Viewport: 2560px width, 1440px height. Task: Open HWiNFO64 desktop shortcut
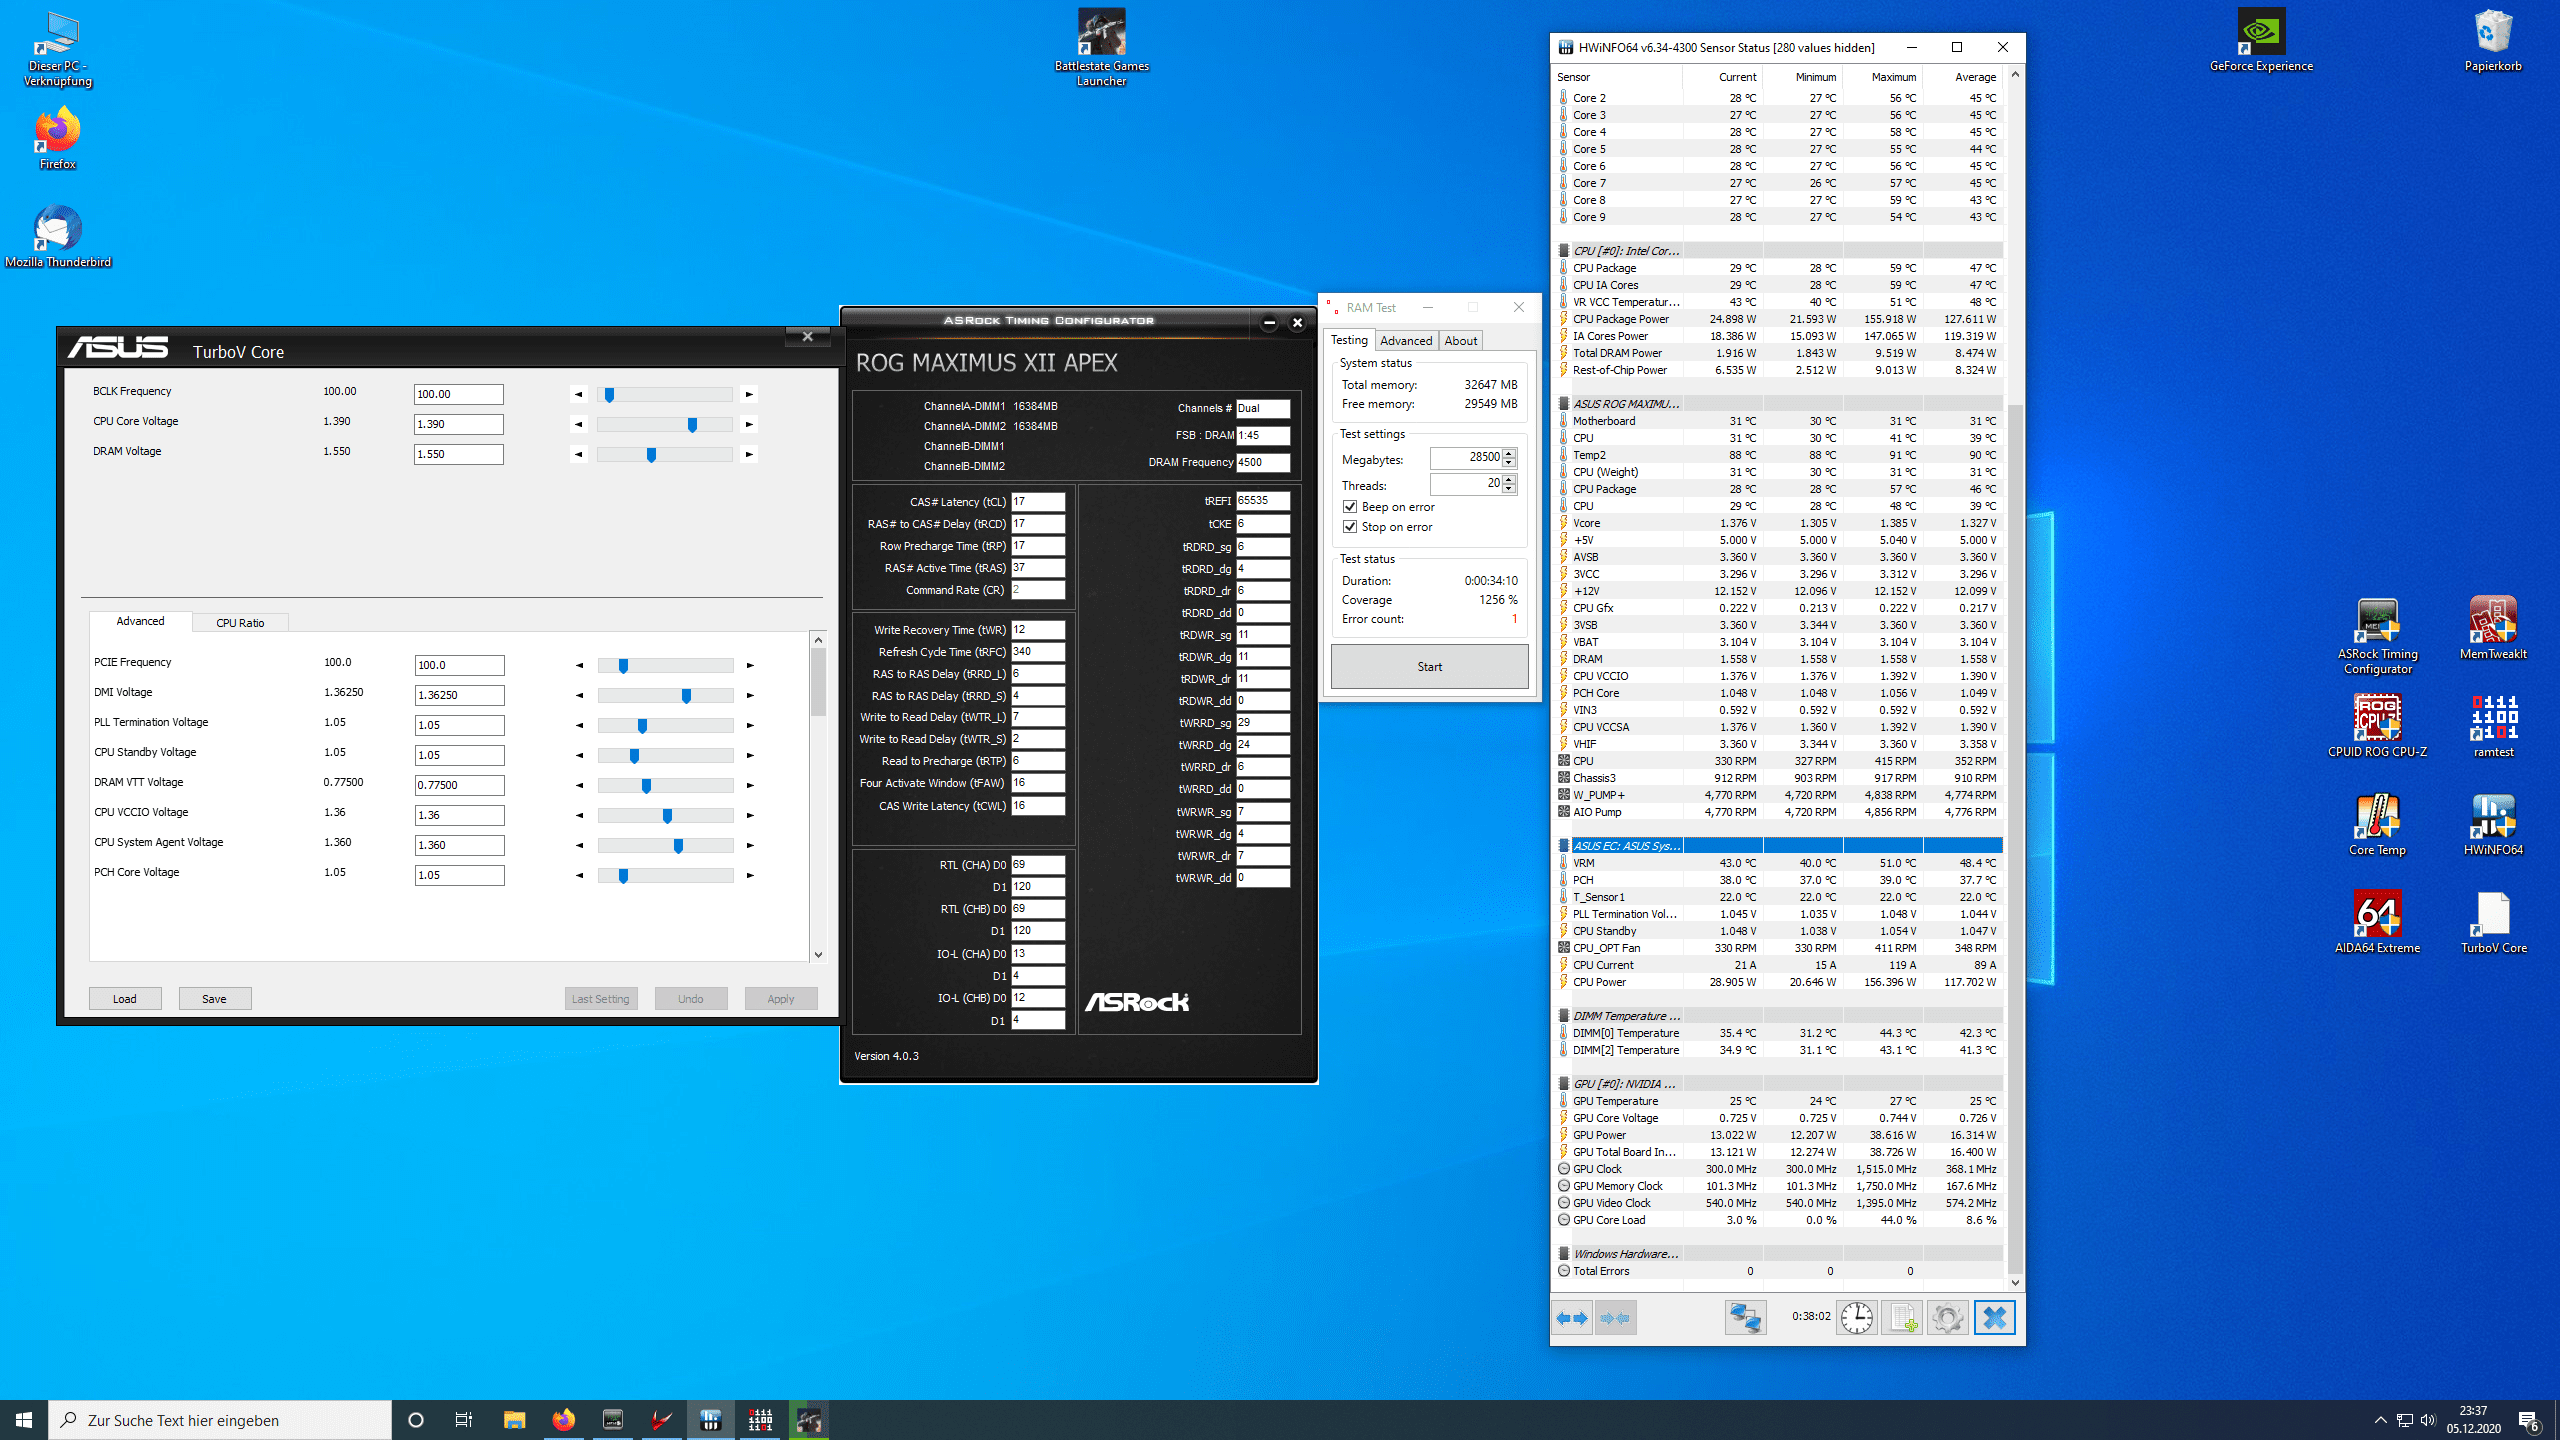tap(2493, 825)
